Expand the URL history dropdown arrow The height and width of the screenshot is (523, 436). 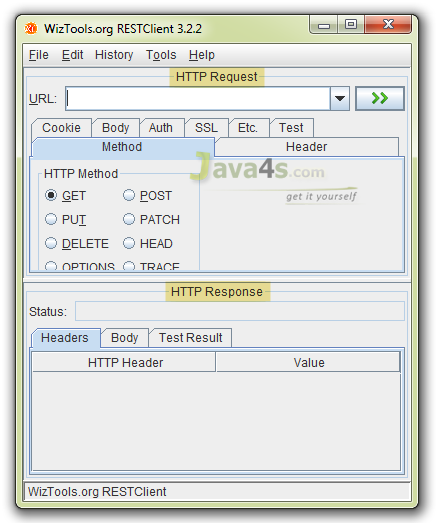[x=340, y=99]
